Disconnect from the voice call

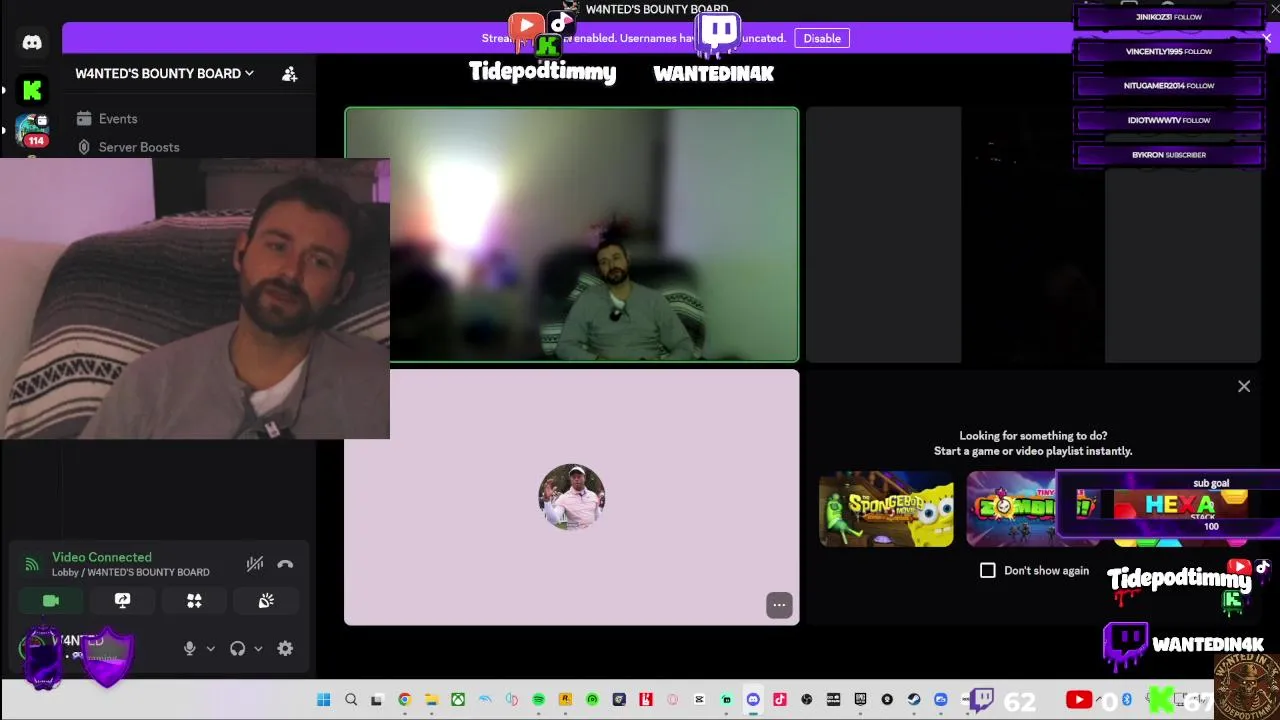[x=285, y=564]
